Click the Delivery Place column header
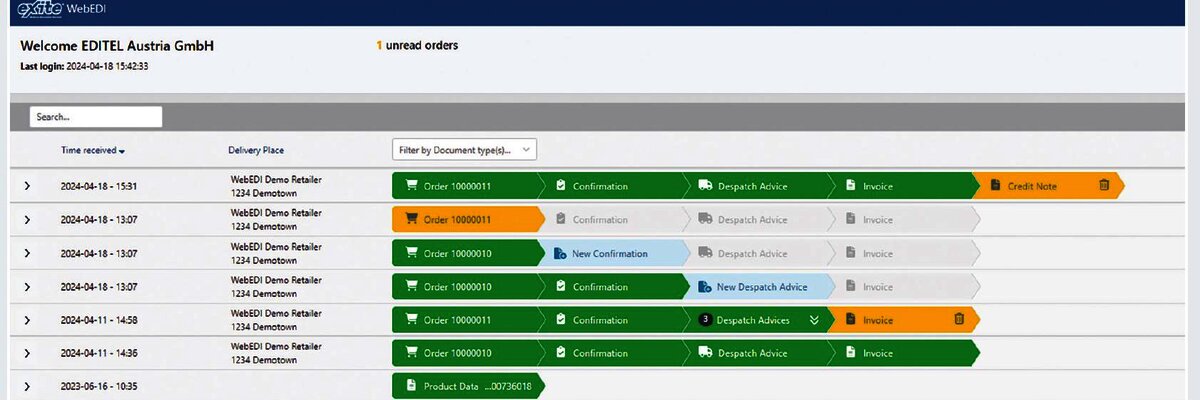The height and width of the screenshot is (400, 1200). [x=255, y=151]
